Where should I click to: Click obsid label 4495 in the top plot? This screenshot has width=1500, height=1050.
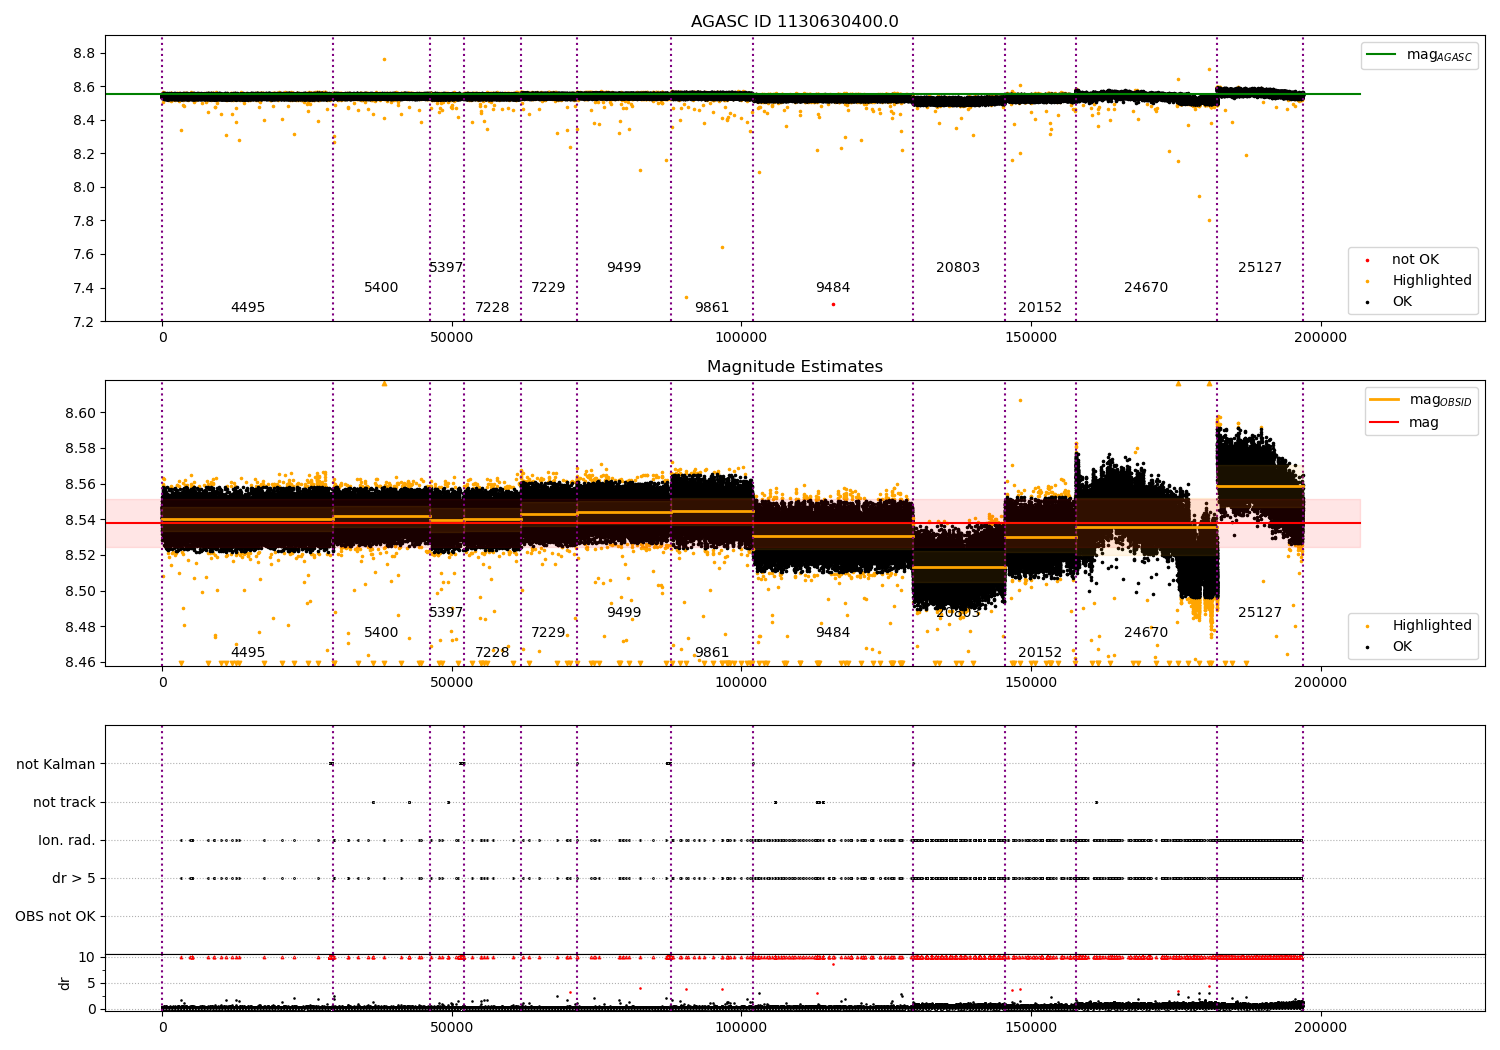tap(248, 308)
